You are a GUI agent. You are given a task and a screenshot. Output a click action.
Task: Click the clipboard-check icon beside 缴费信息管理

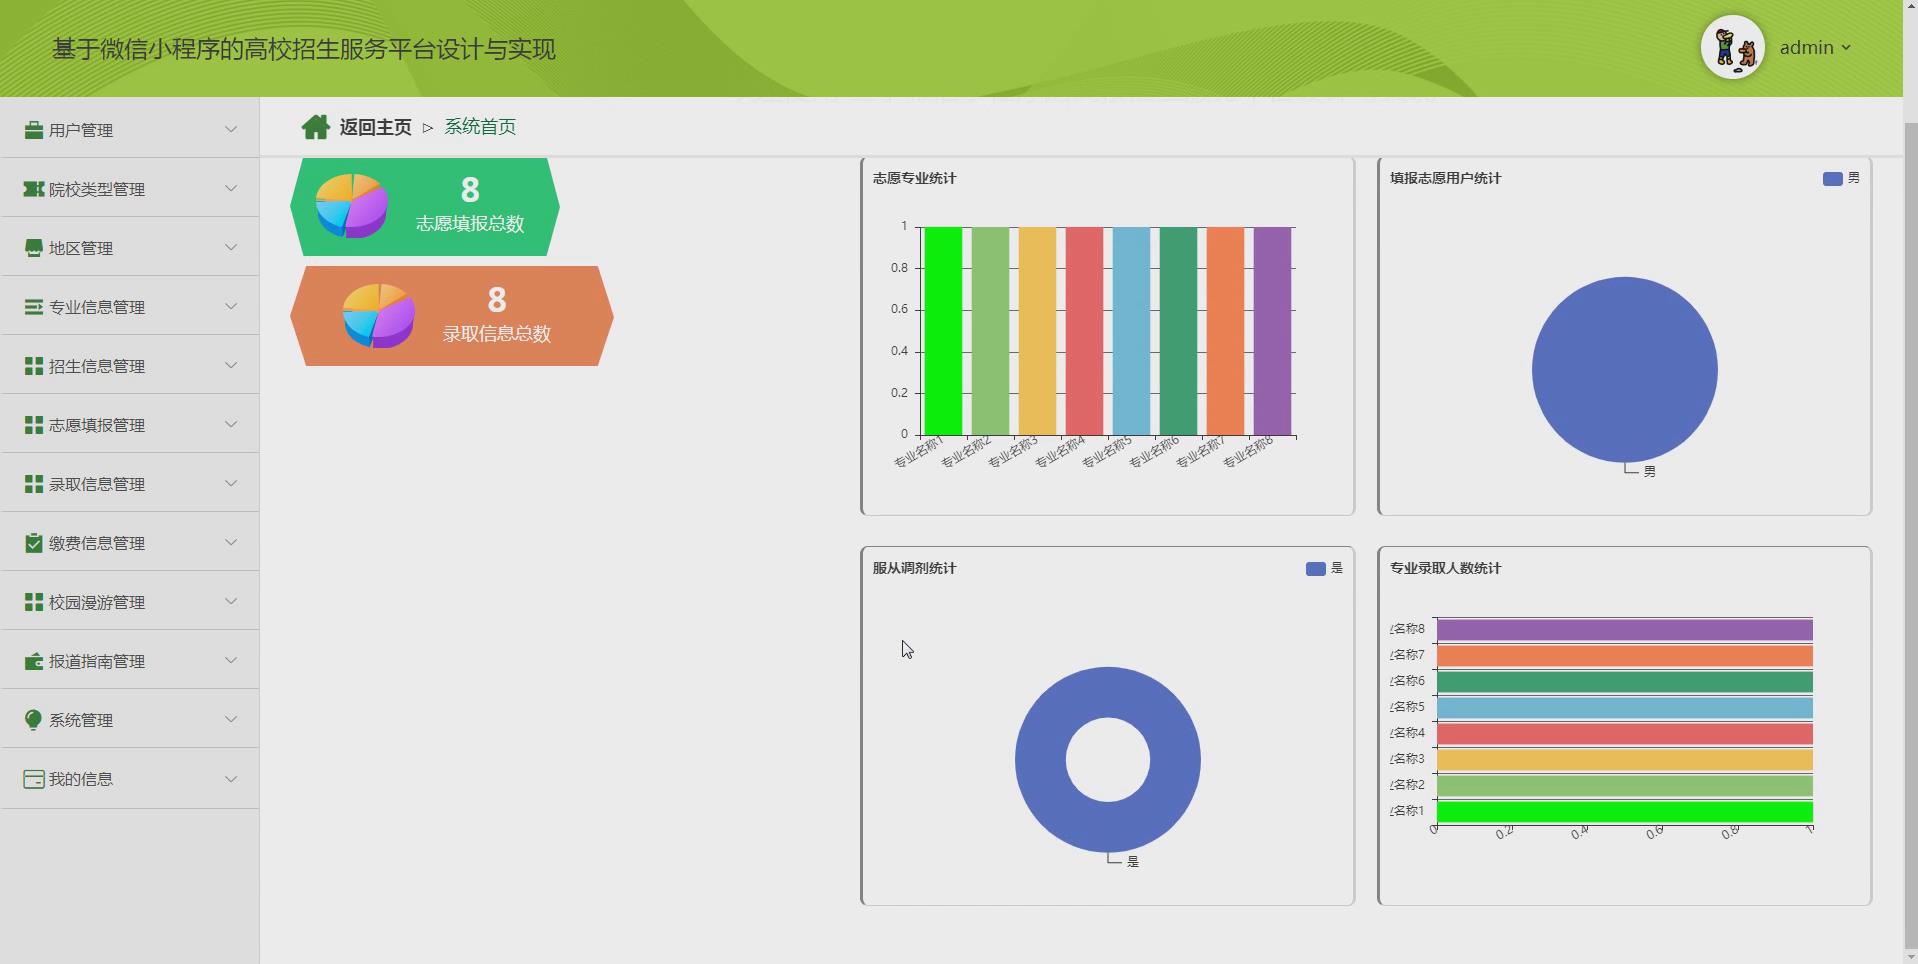tap(33, 543)
